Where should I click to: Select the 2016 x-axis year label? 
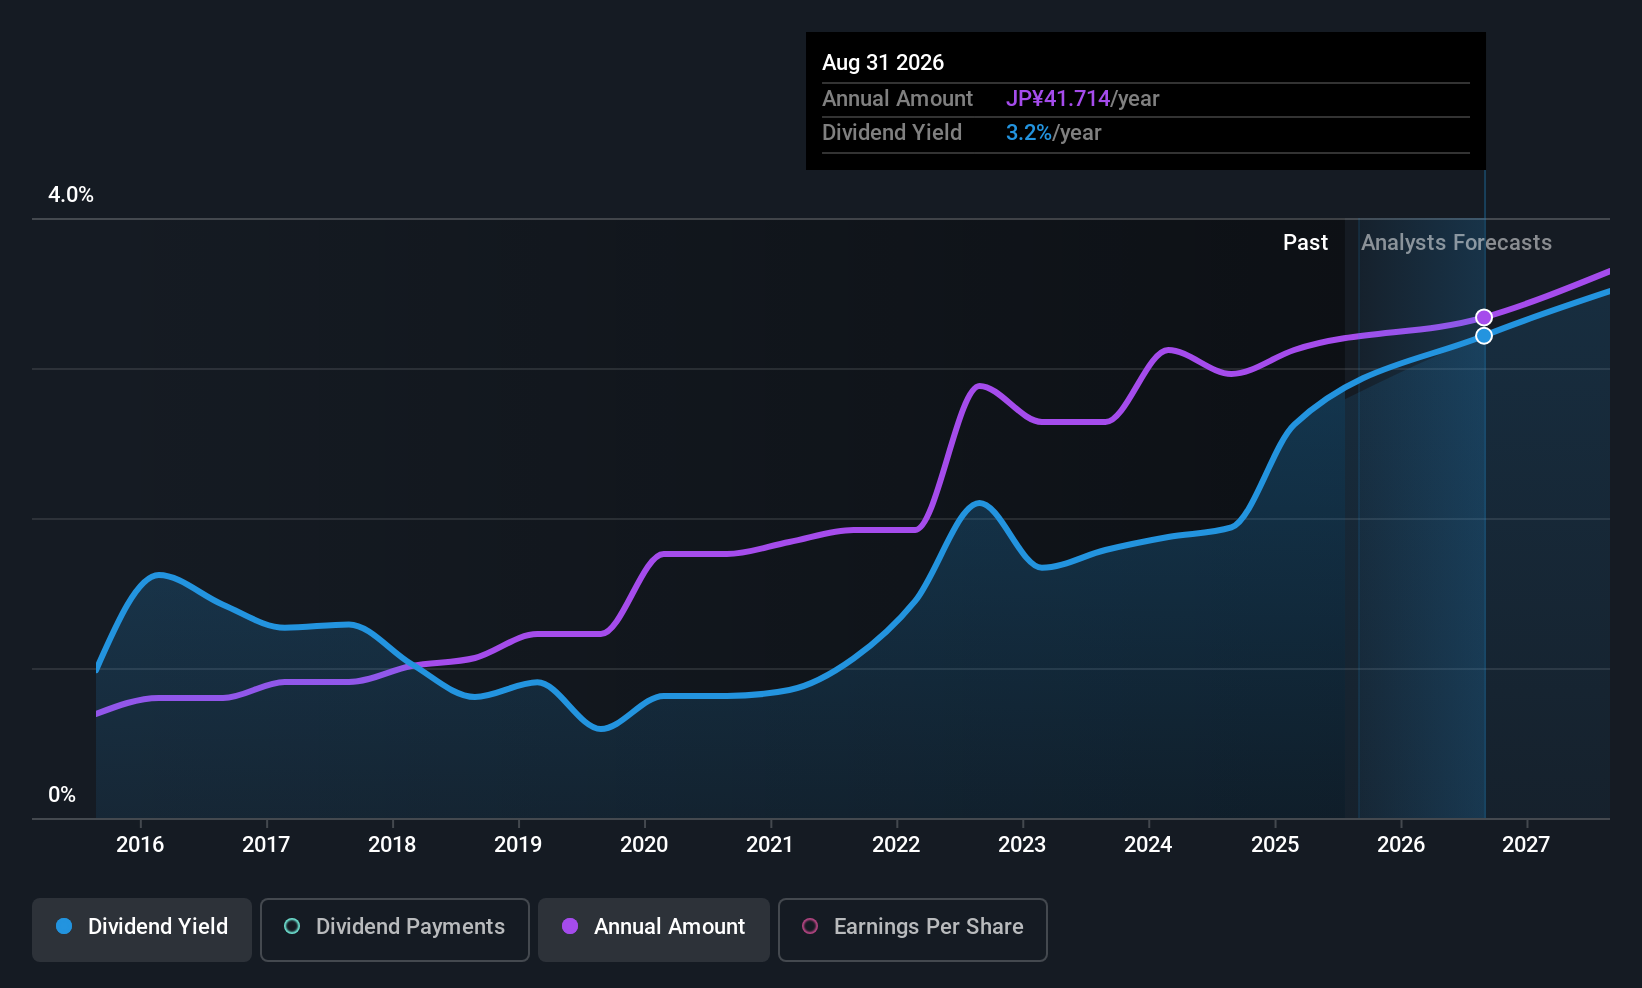point(140,845)
